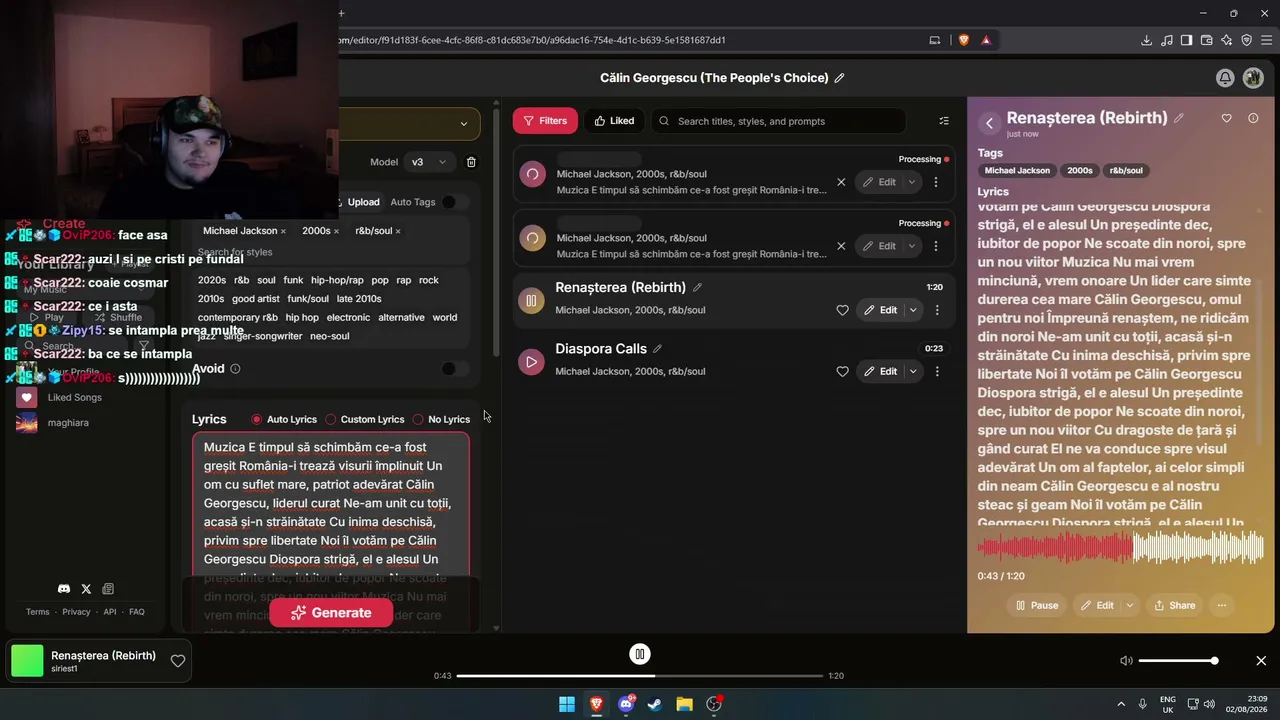Expand Edit options for Renașterea (Rebirth) row

click(913, 310)
